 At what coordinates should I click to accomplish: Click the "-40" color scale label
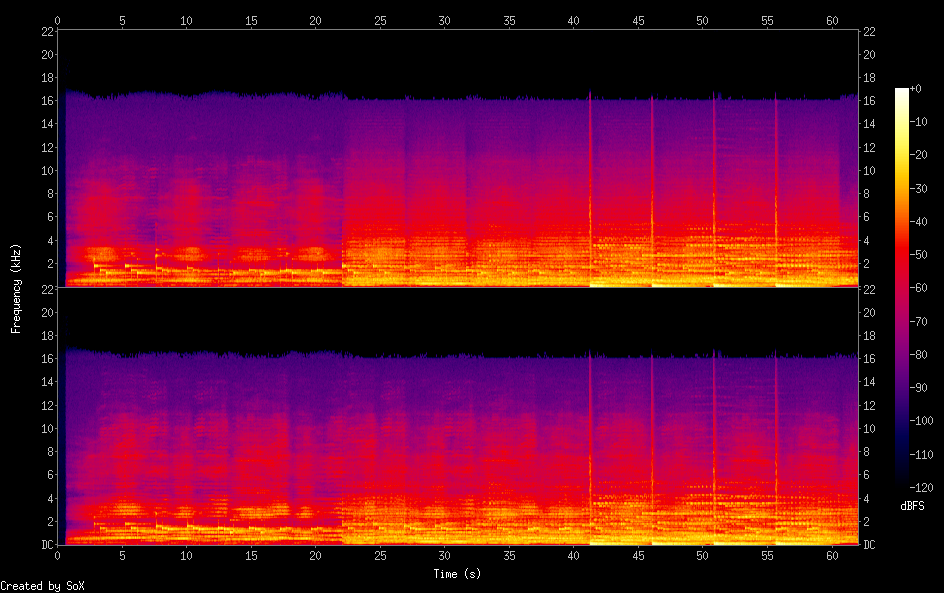tap(919, 222)
